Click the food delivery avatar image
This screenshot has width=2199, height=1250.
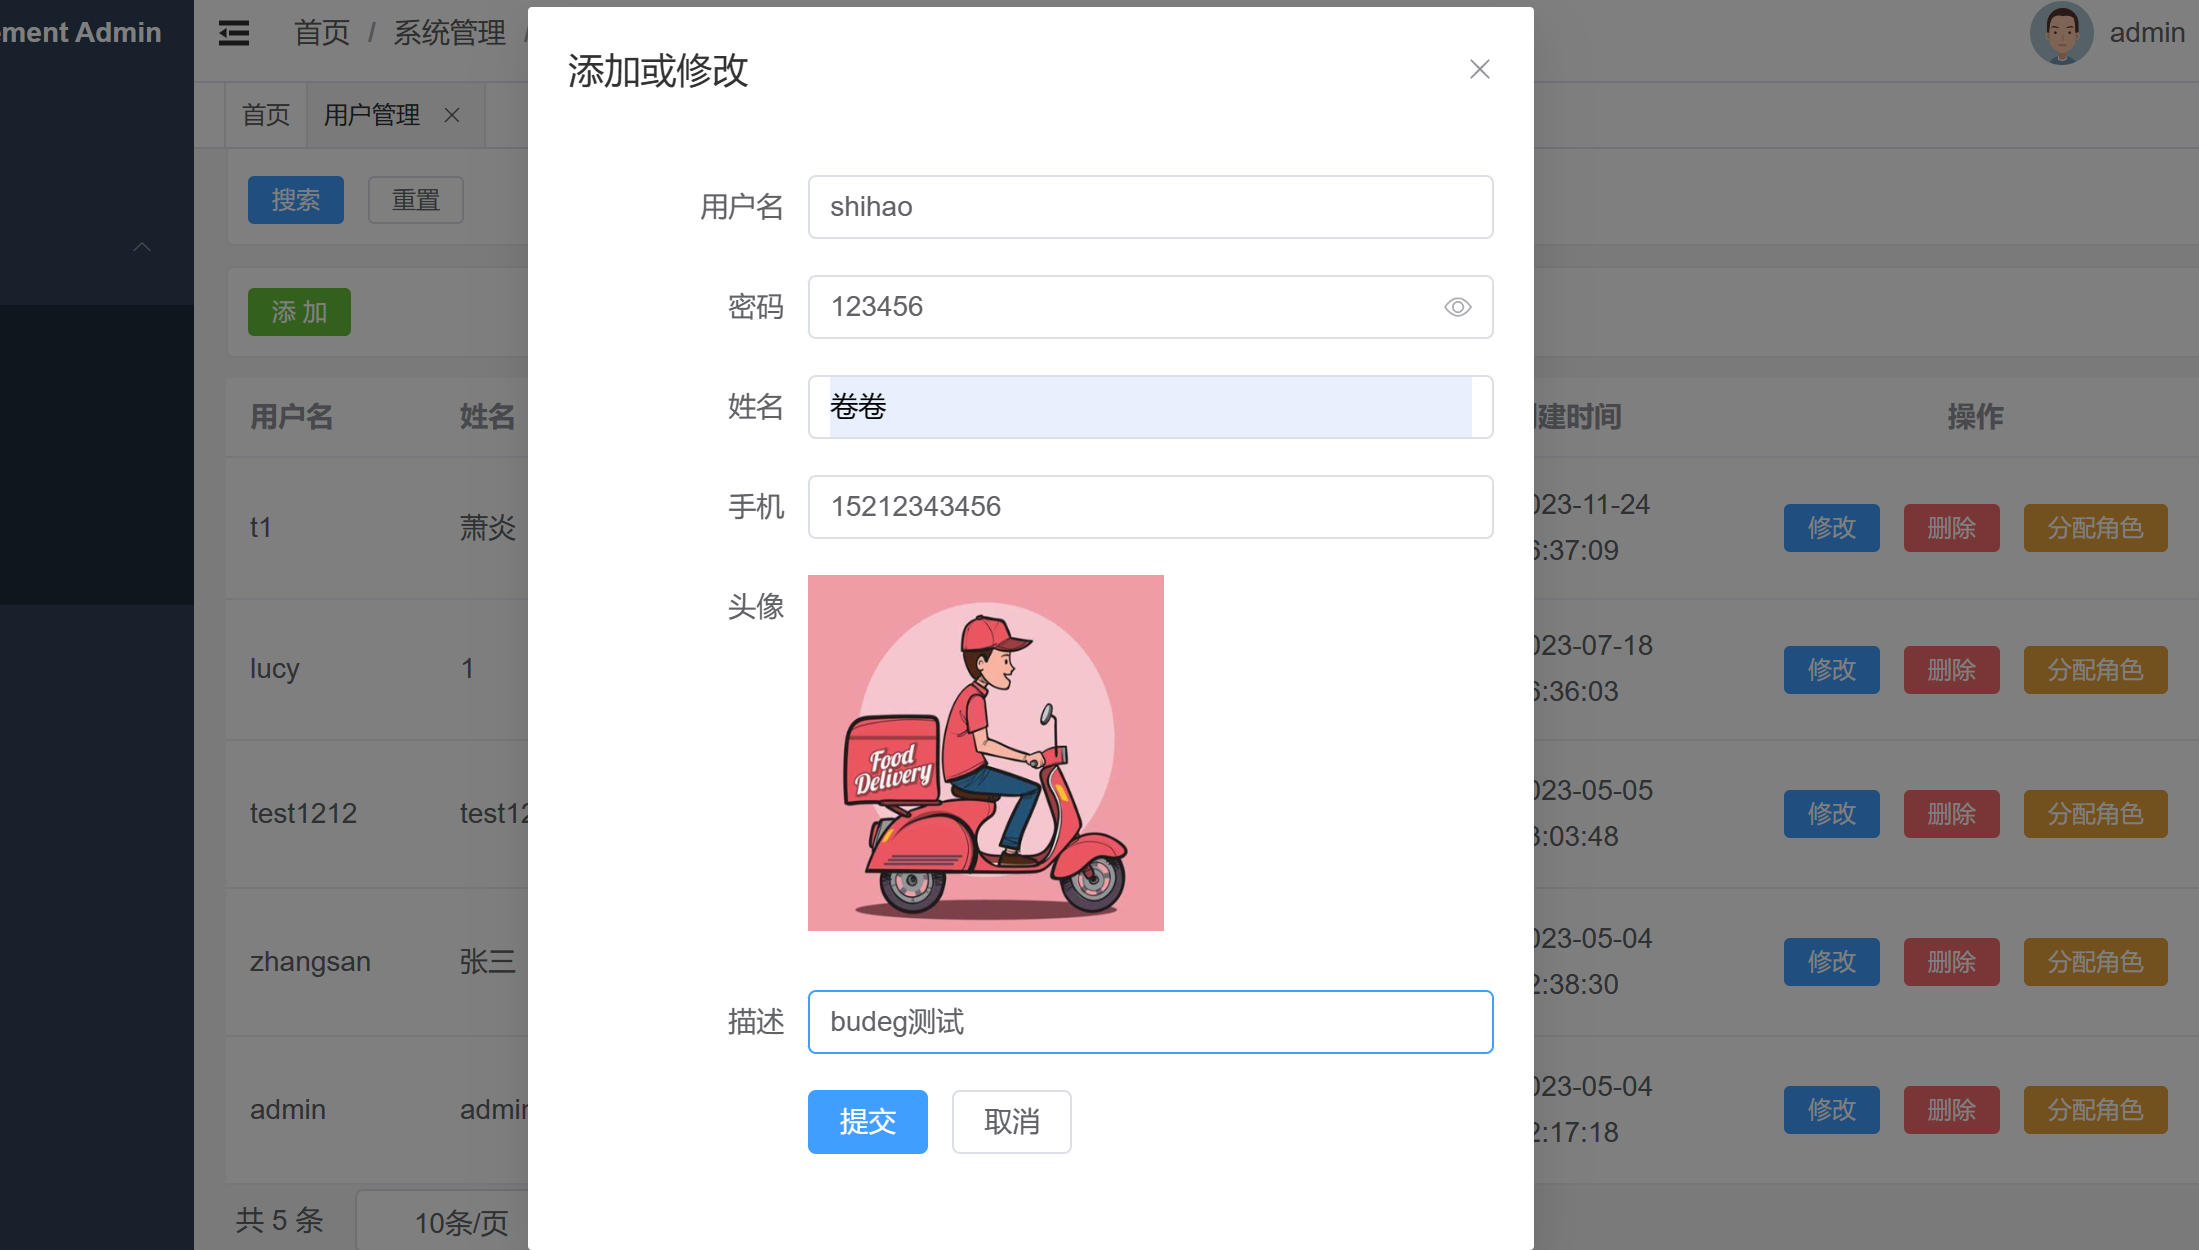point(986,753)
